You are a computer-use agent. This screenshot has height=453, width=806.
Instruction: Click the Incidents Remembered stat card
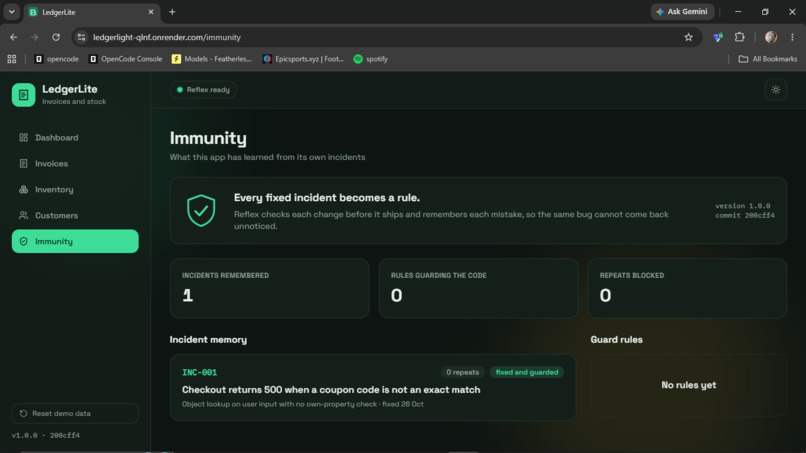click(x=269, y=288)
